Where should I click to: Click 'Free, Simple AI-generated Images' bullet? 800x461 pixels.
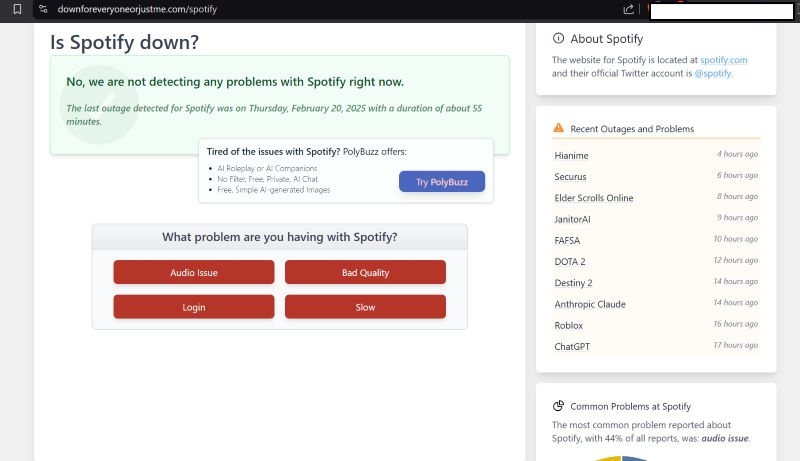click(x=273, y=190)
